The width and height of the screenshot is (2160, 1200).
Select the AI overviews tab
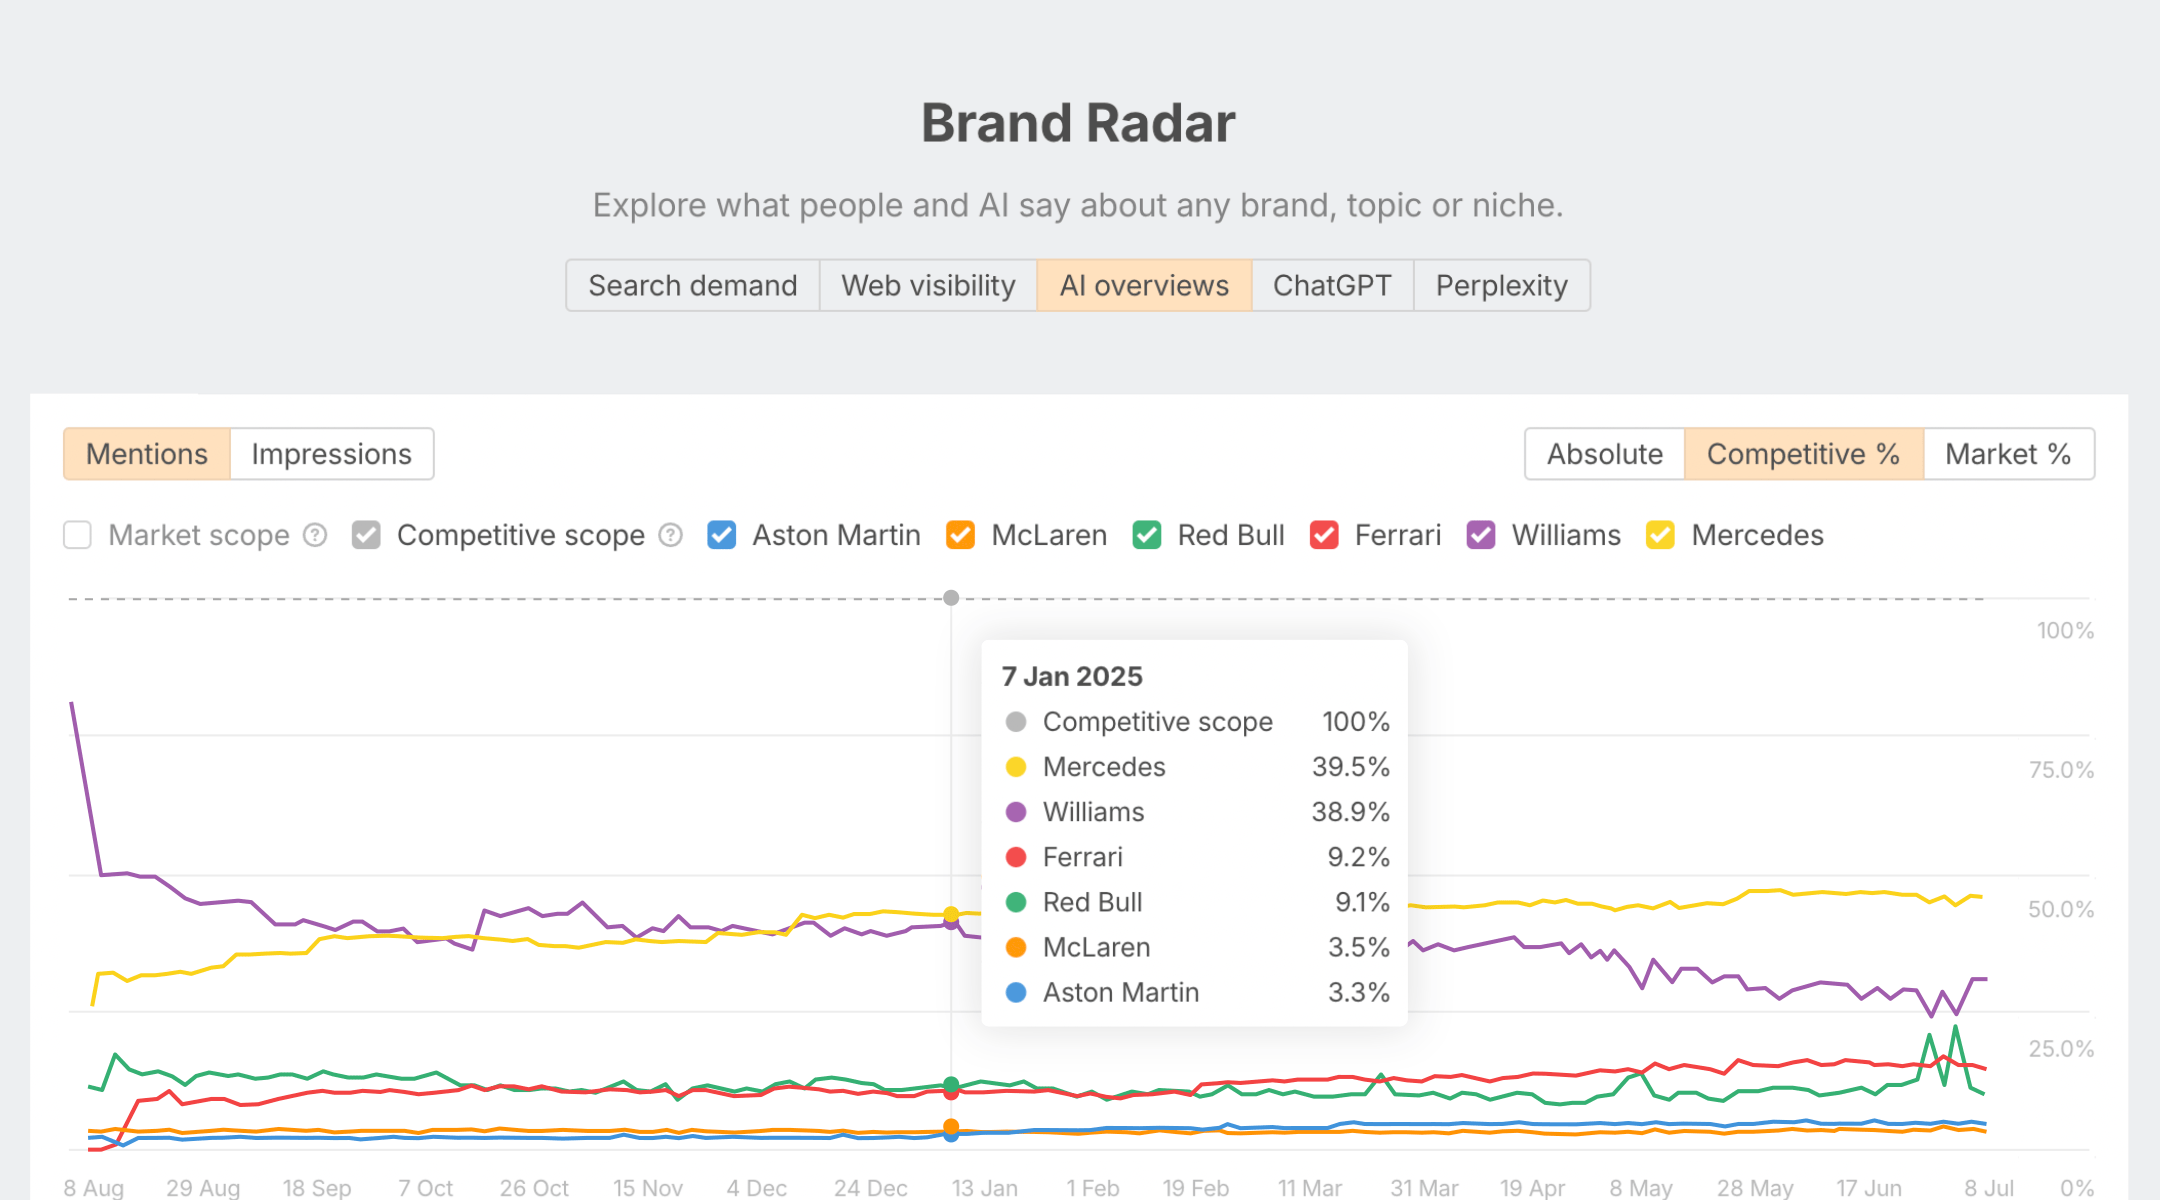point(1144,286)
